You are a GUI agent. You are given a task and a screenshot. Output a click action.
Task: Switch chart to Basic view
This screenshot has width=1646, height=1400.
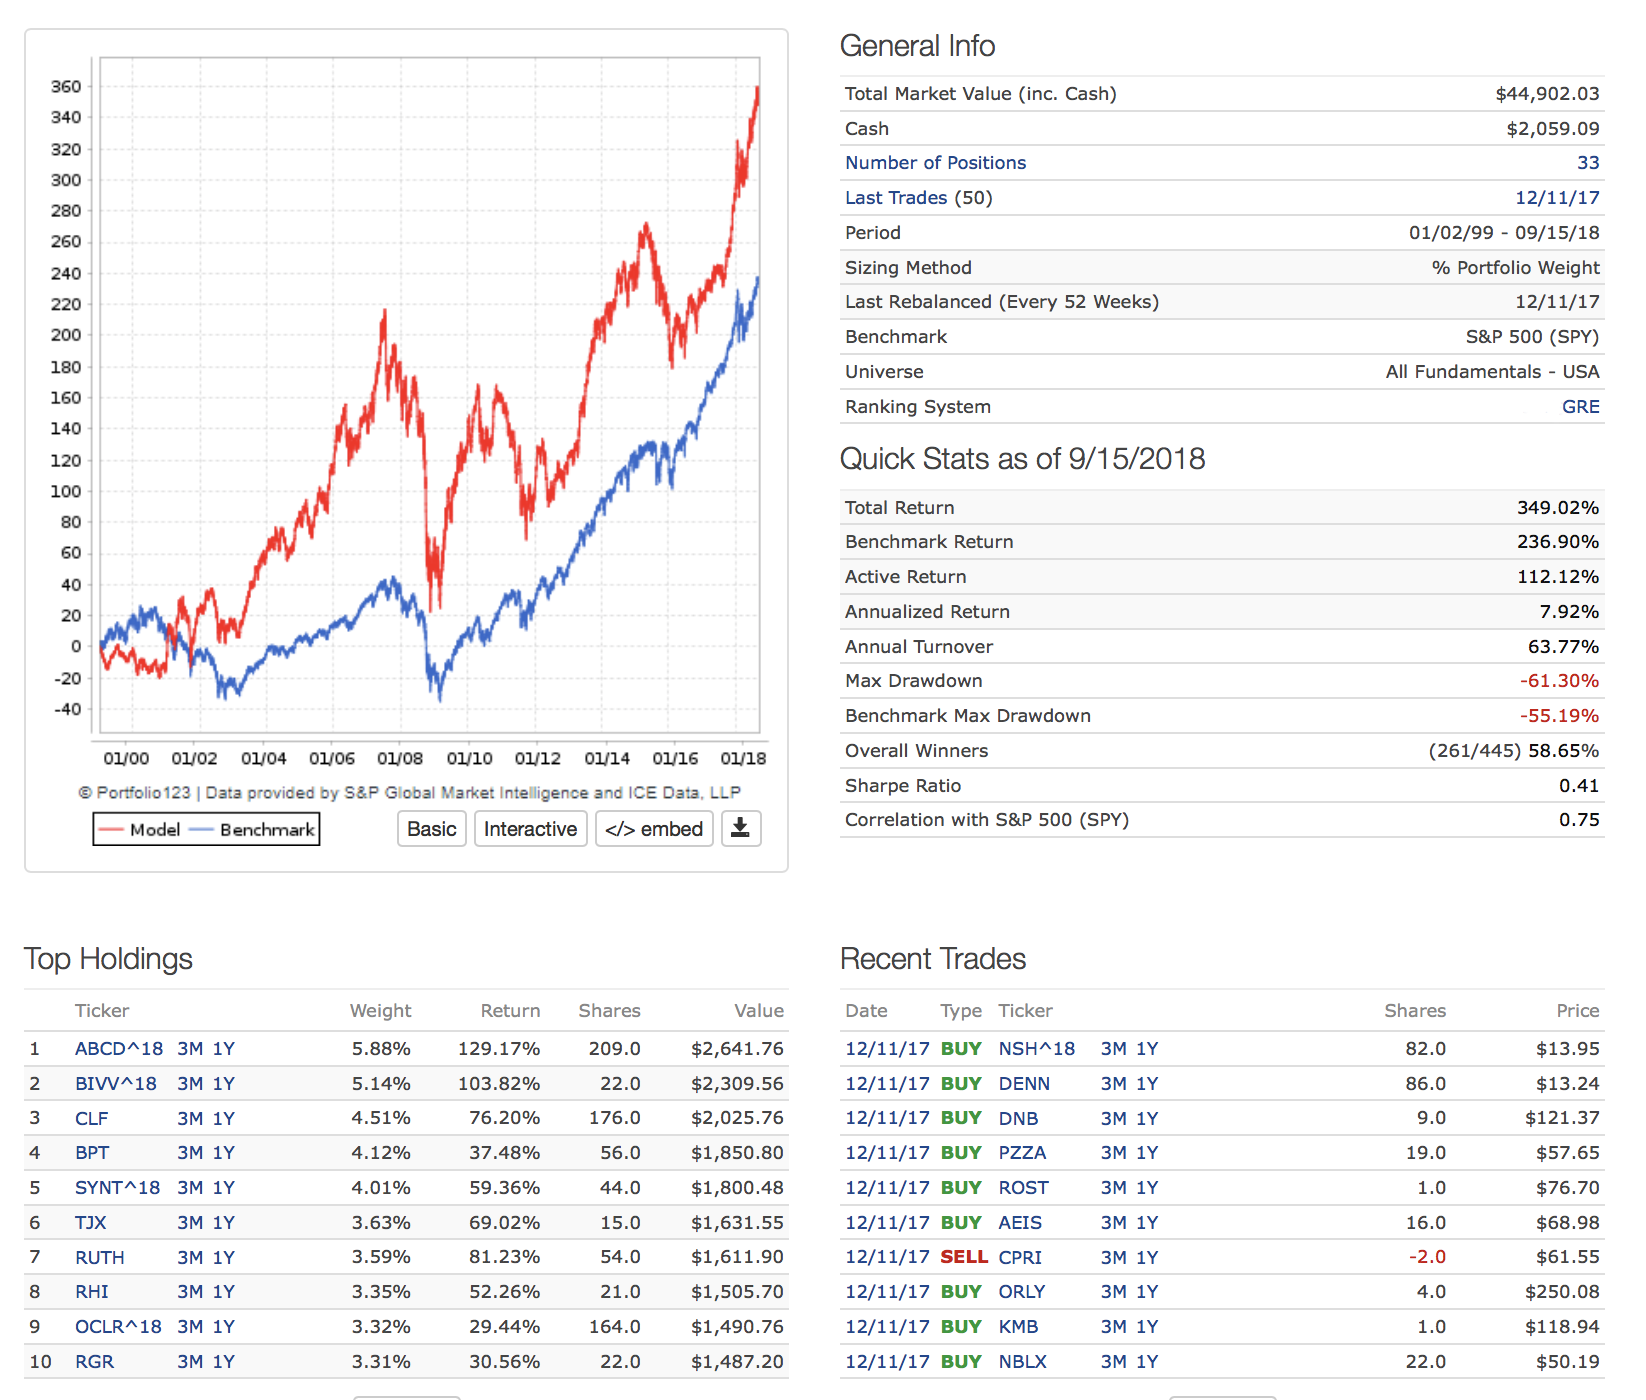(x=432, y=829)
